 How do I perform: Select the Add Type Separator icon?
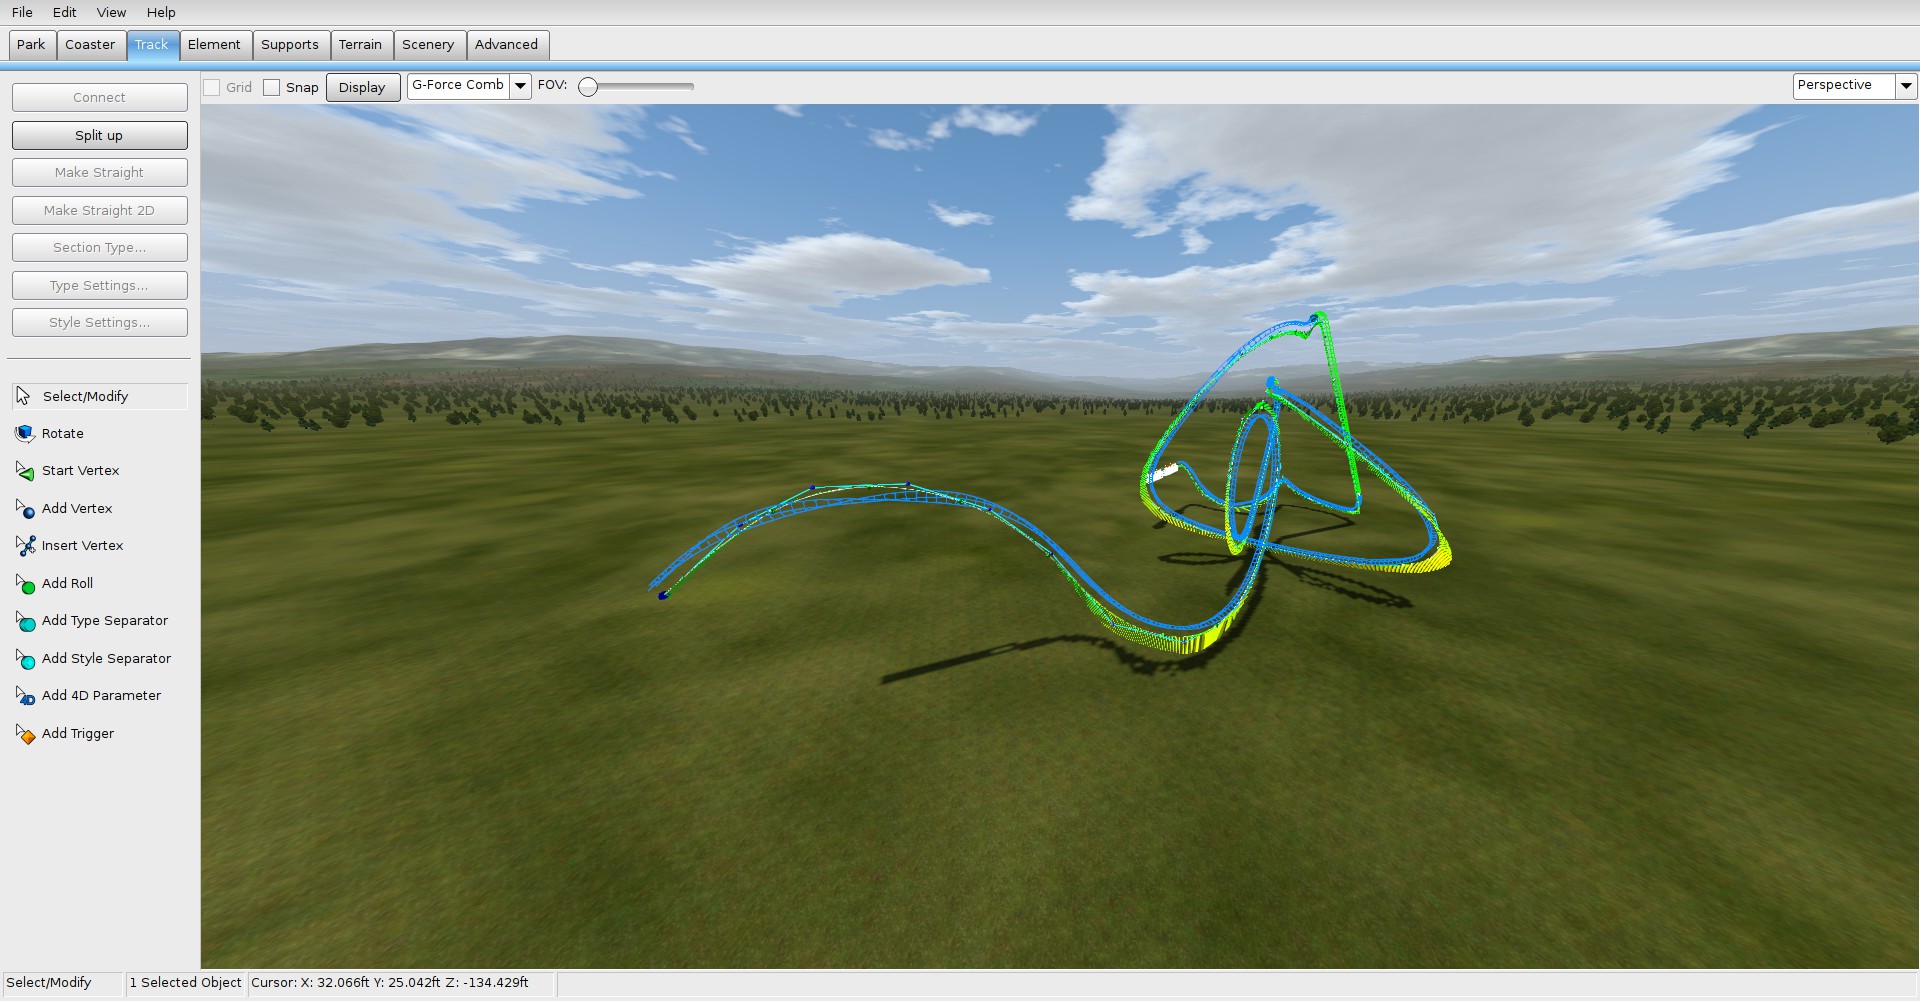[x=25, y=621]
